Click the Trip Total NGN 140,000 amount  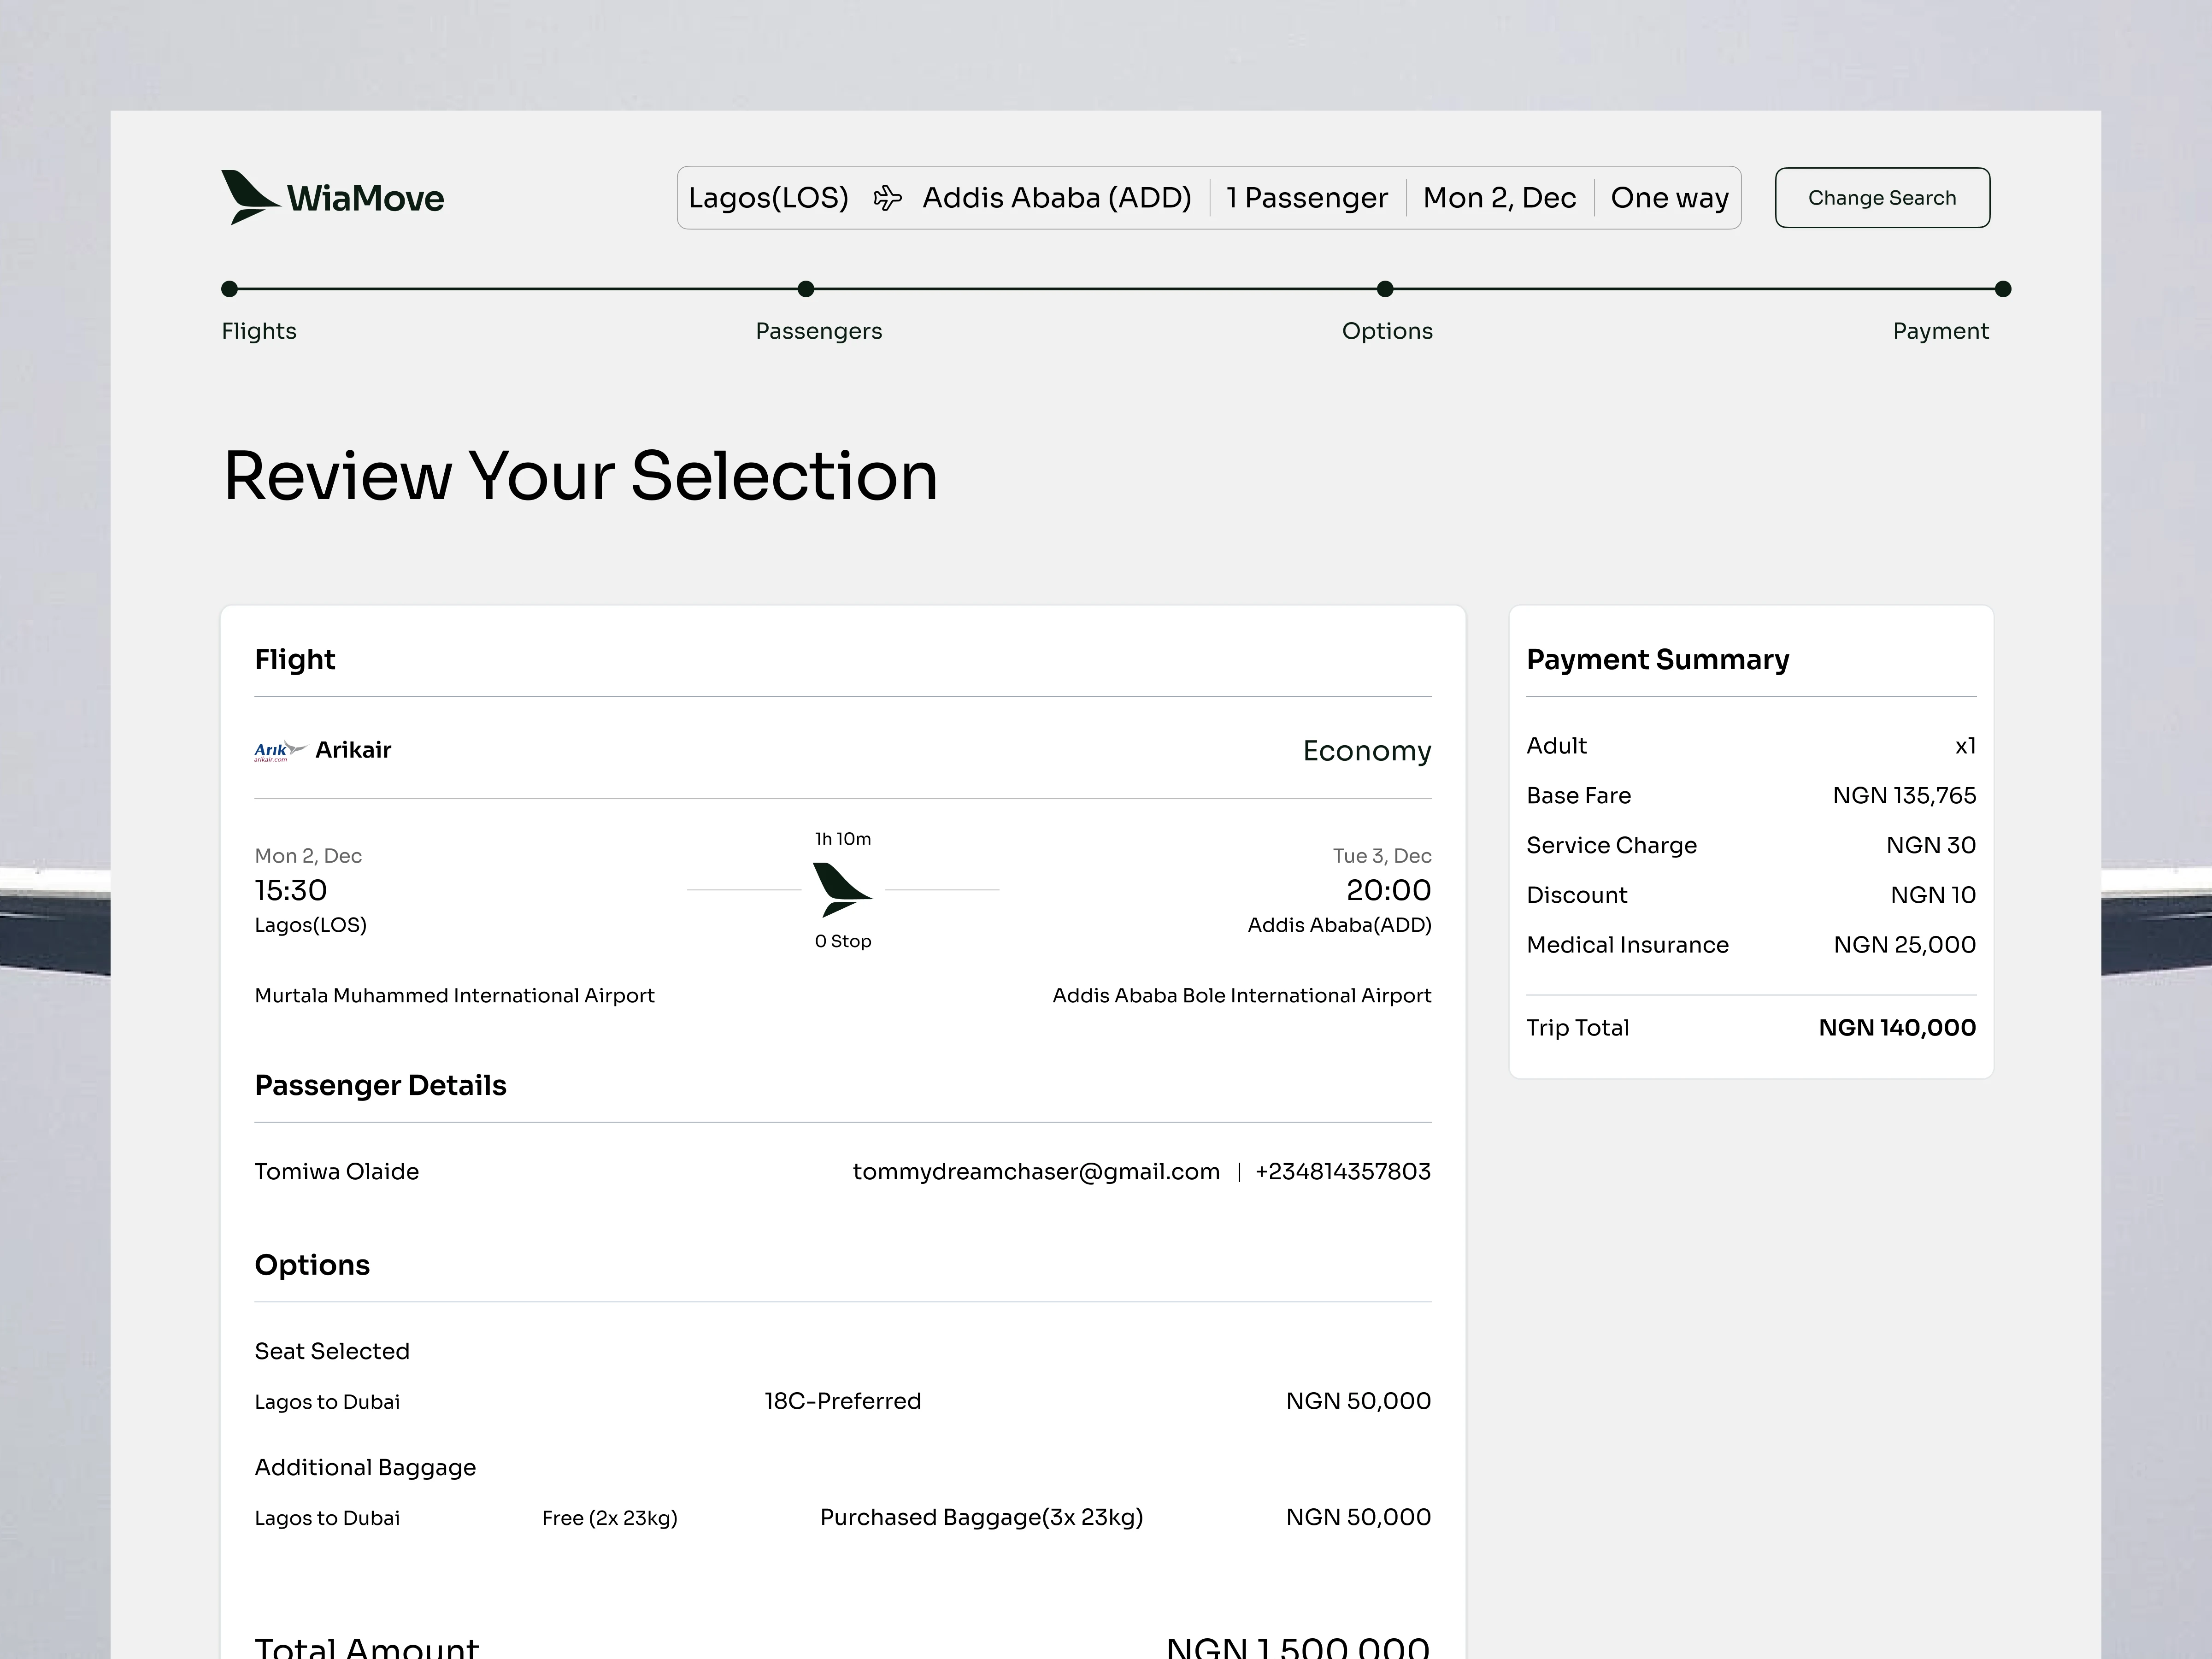tap(1896, 1028)
